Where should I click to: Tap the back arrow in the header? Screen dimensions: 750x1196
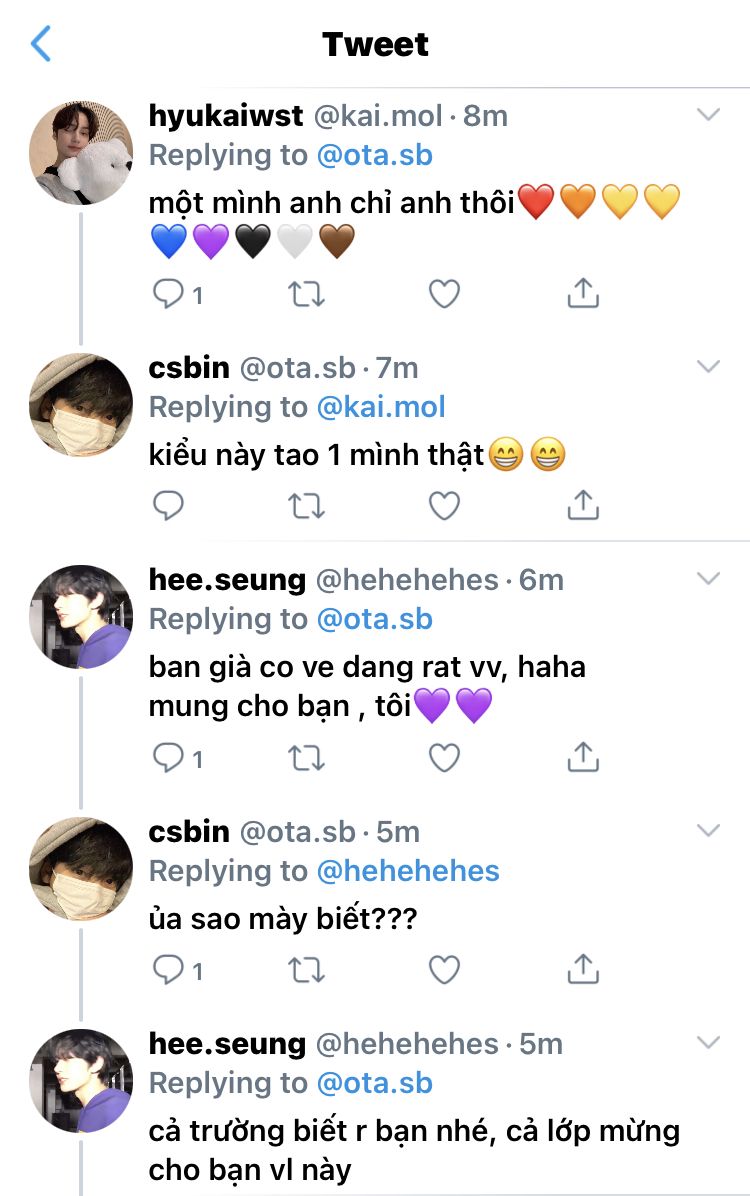(x=41, y=44)
